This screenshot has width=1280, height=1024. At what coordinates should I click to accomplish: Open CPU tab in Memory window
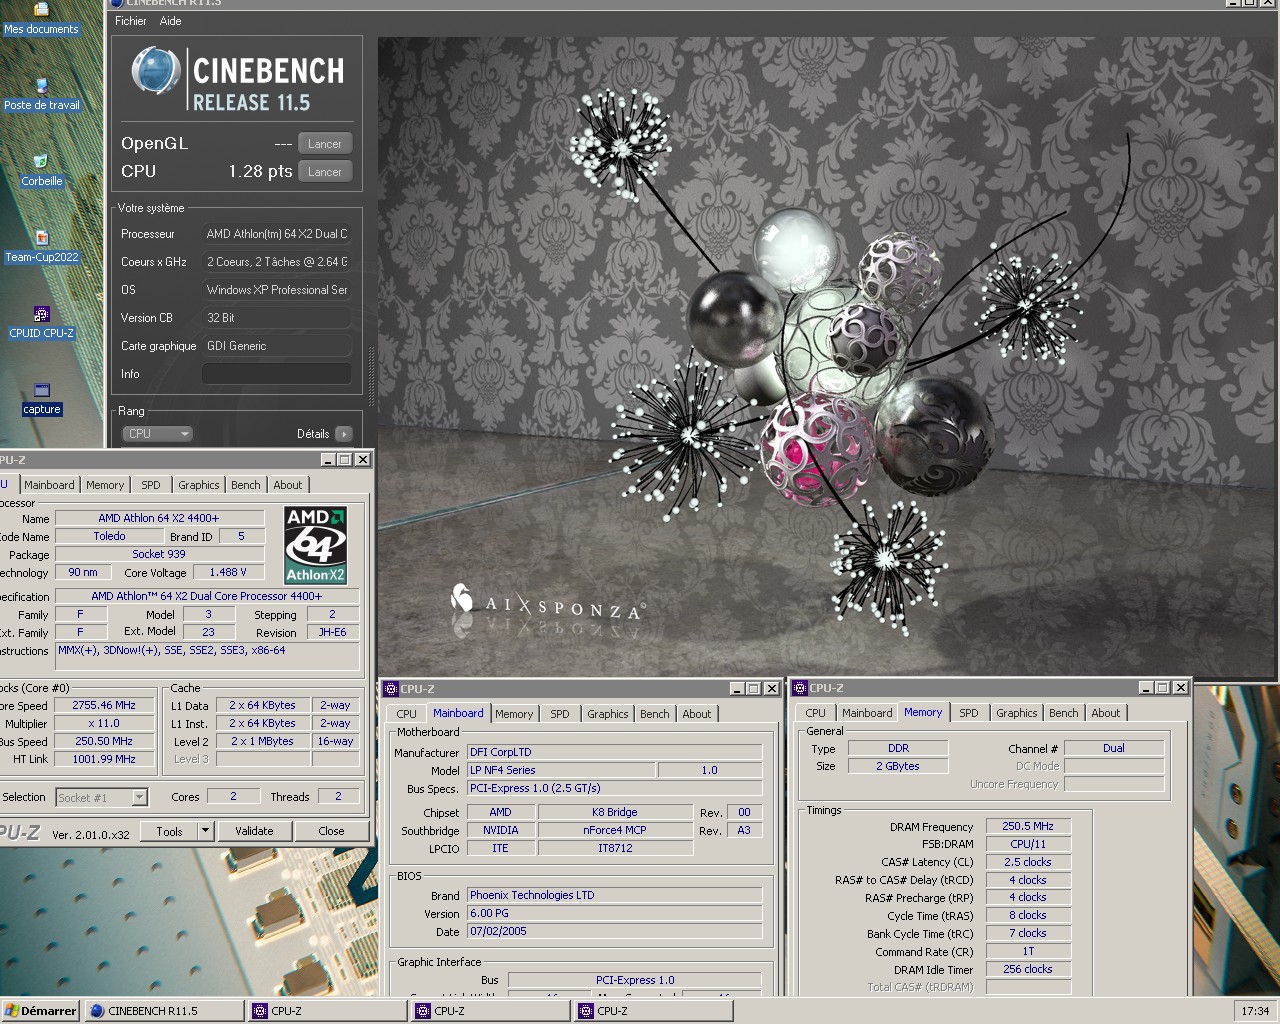click(816, 713)
